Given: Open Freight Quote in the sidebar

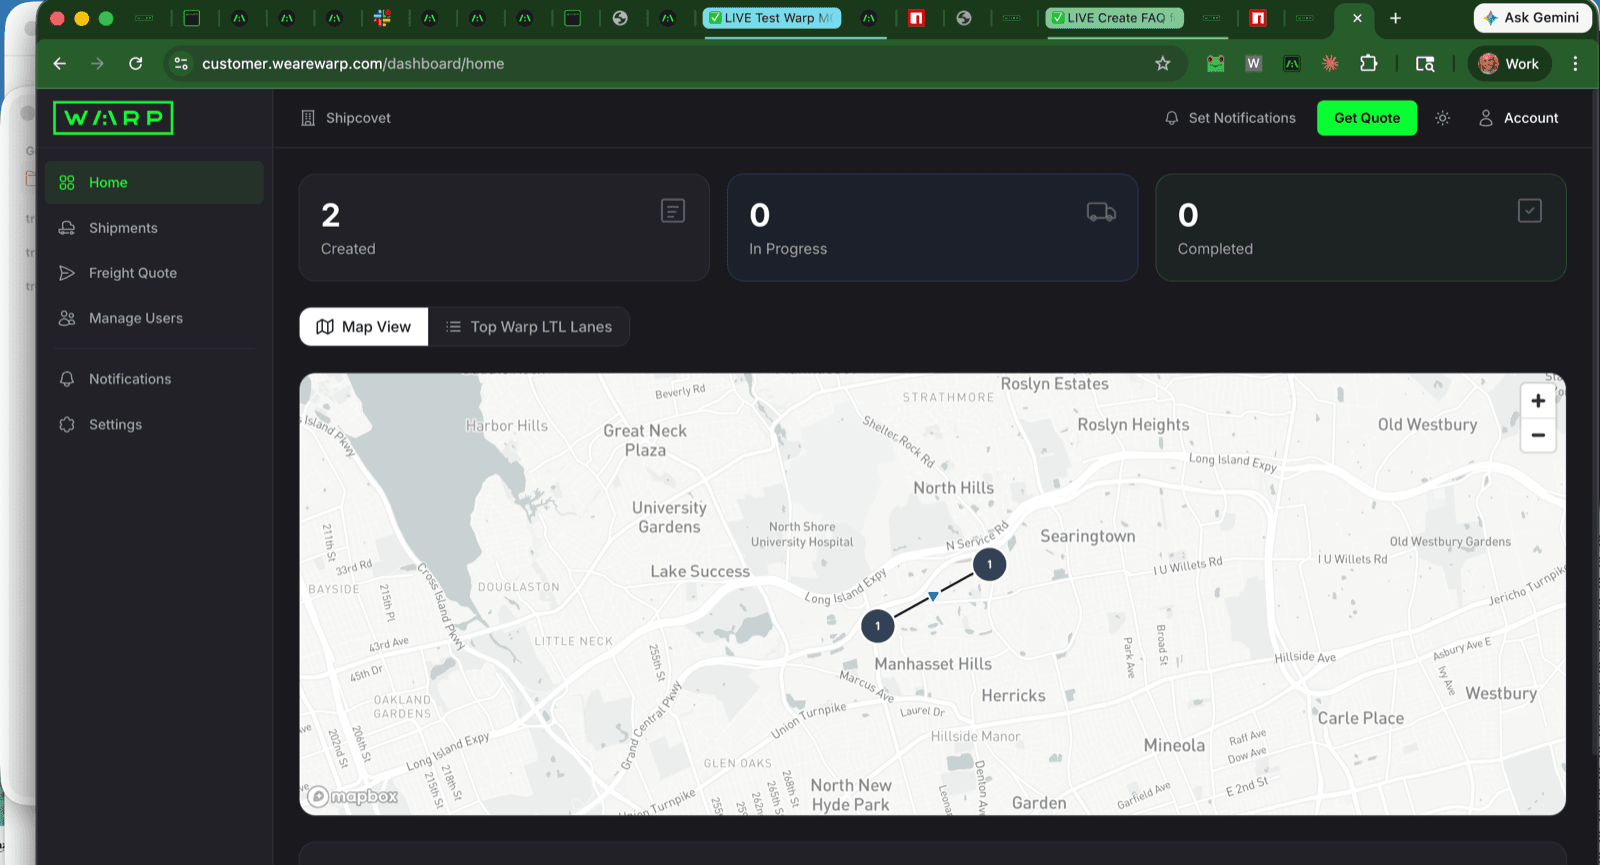Looking at the screenshot, I should coord(154,273).
